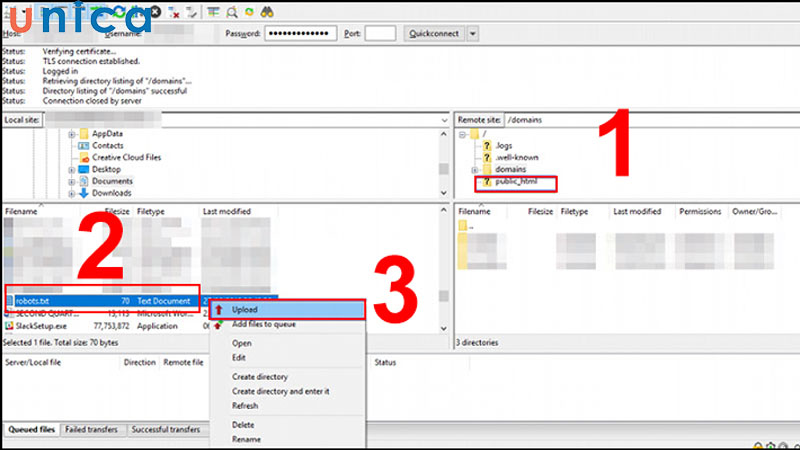
Task: Click the SlackSetup.exe application icon
Action: tap(9, 326)
